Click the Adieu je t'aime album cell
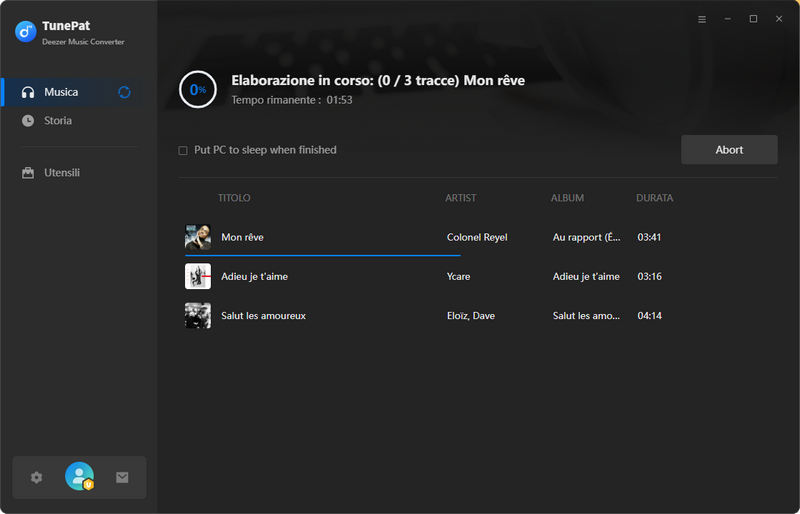800x514 pixels. click(586, 277)
